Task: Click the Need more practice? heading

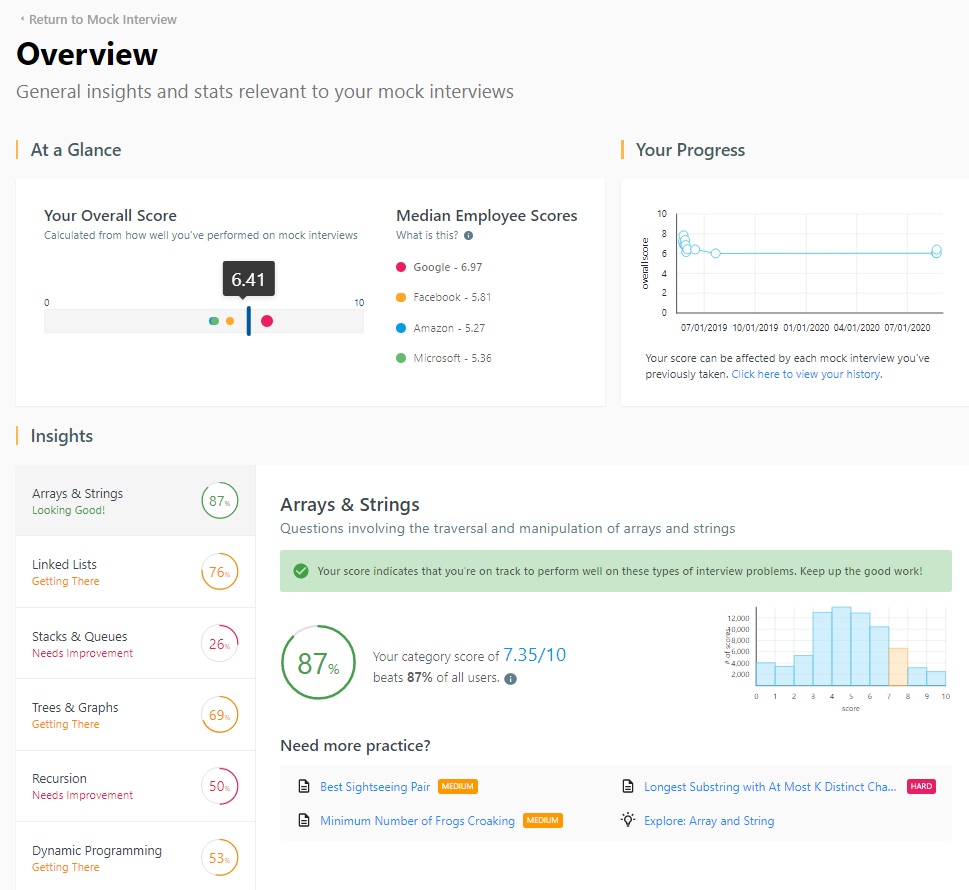Action: [355, 745]
